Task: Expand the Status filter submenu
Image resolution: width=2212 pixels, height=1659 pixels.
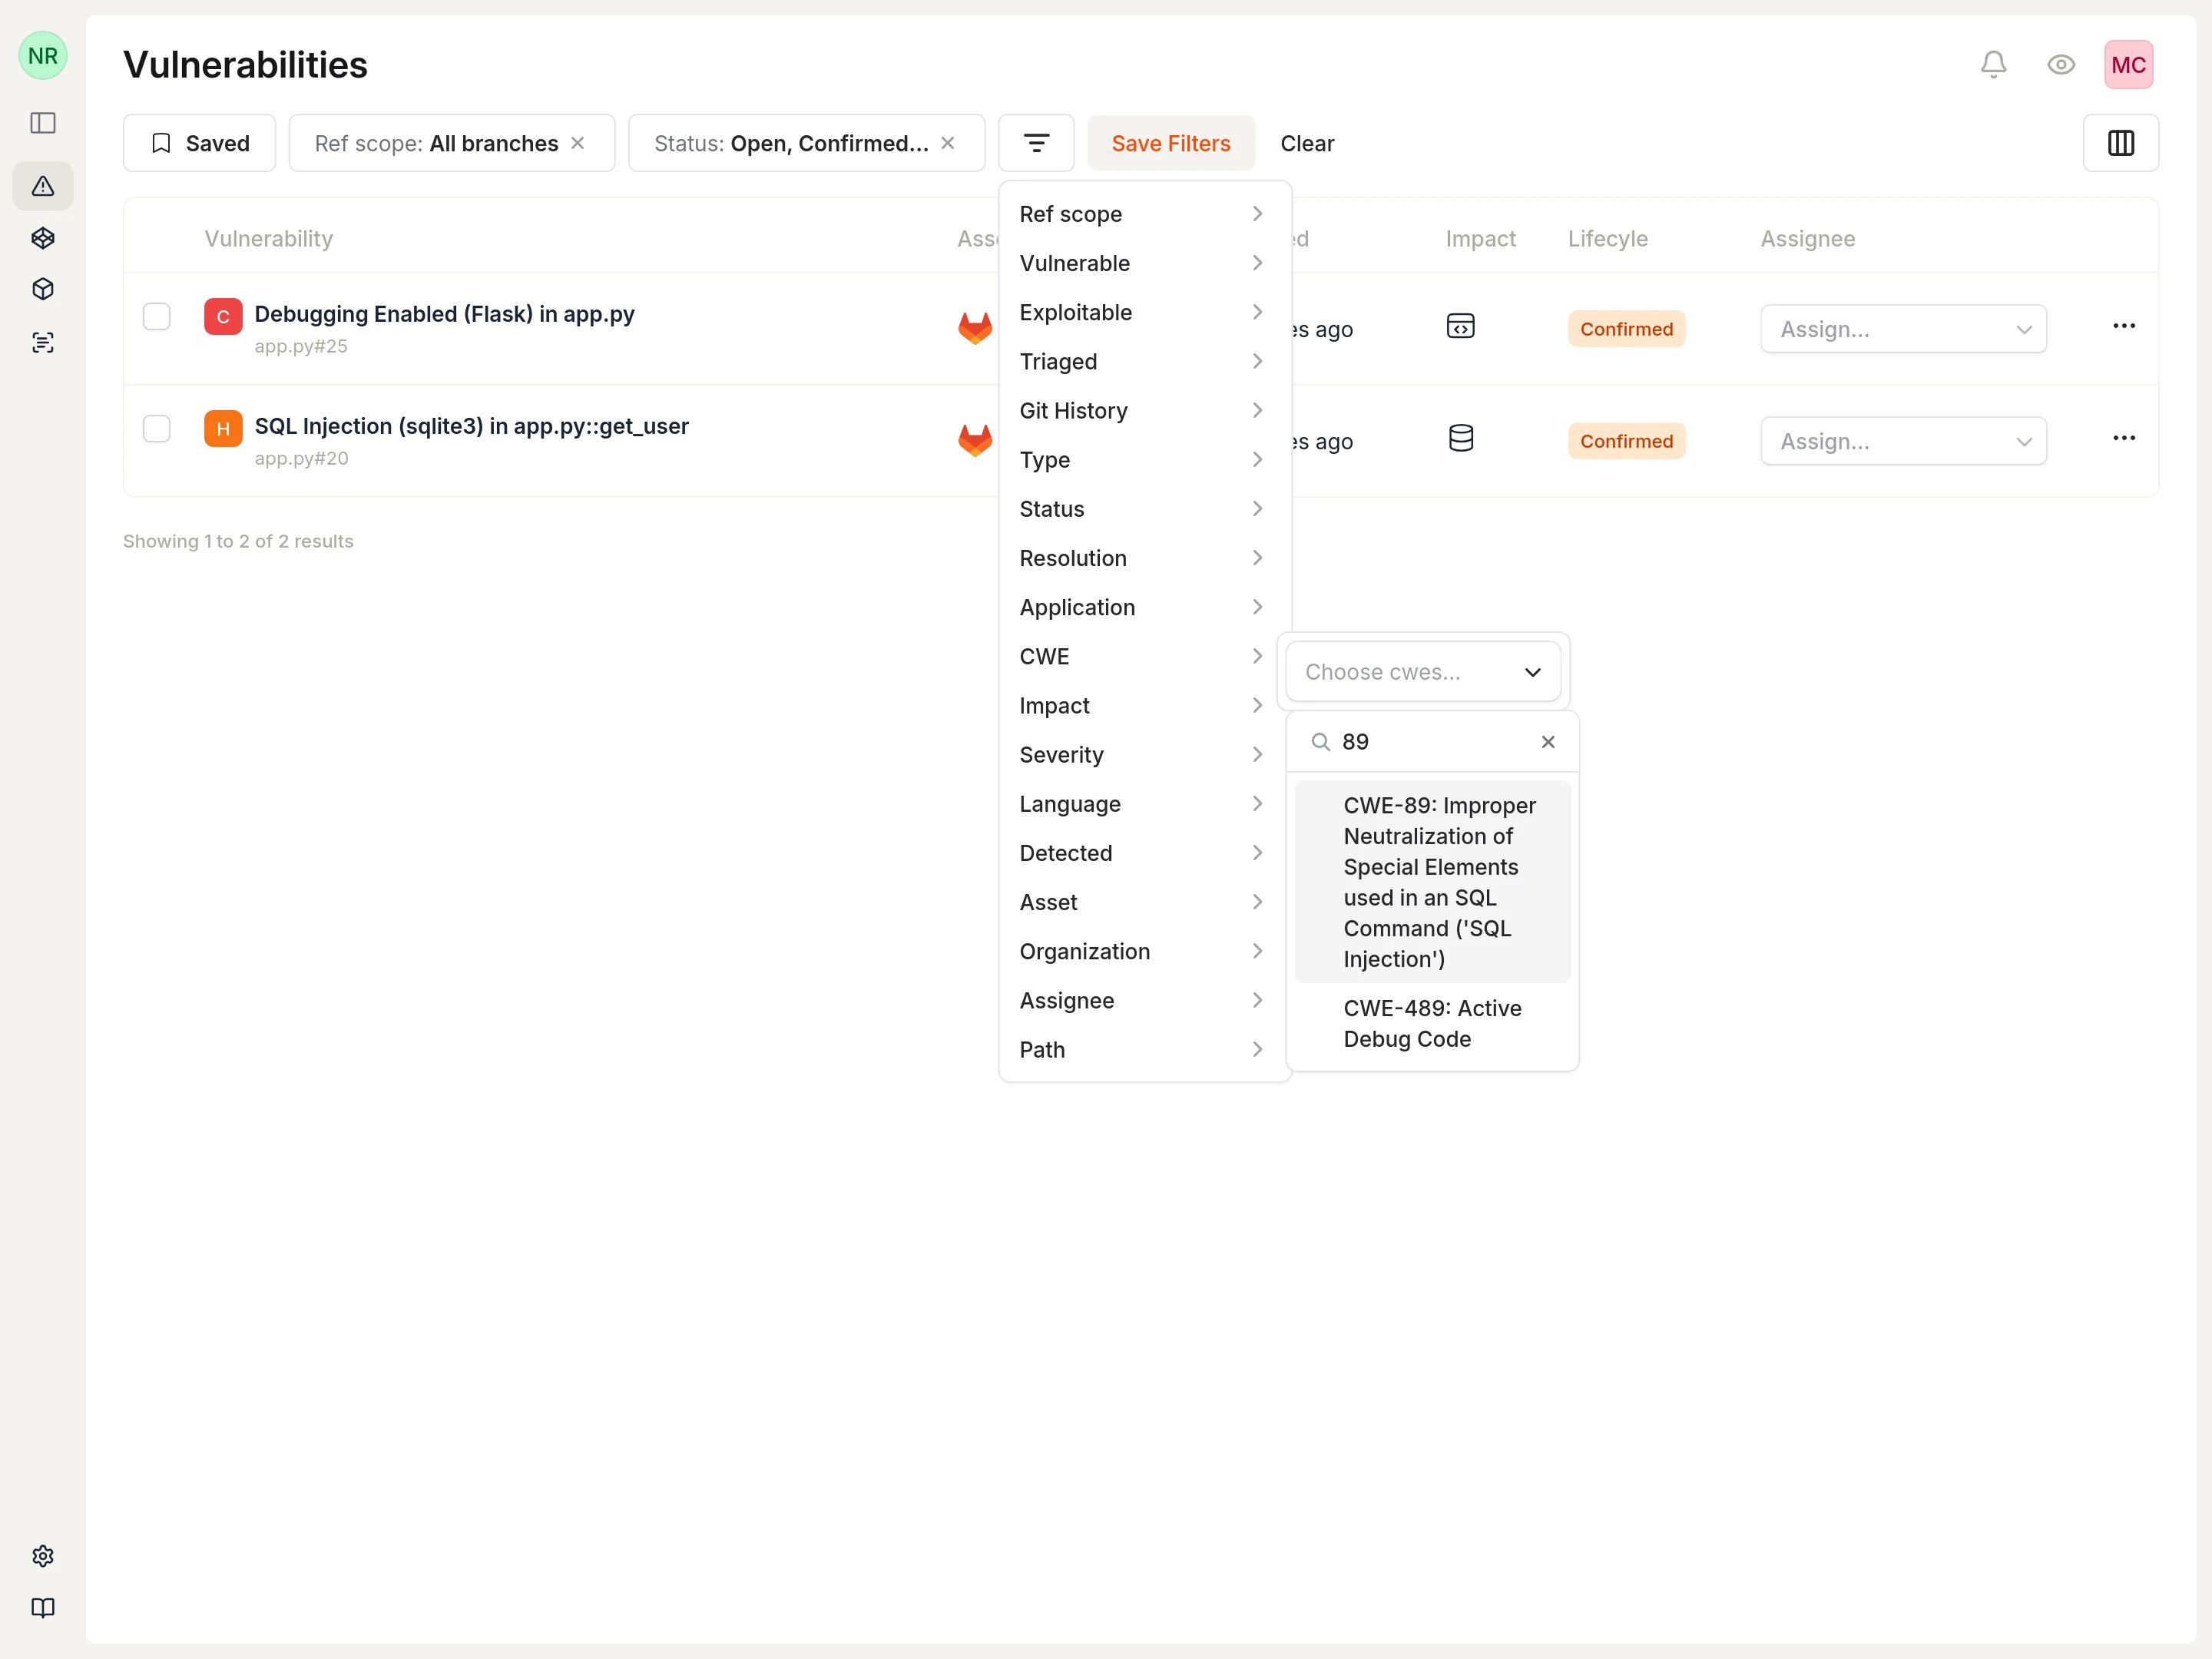Action: coord(1144,508)
